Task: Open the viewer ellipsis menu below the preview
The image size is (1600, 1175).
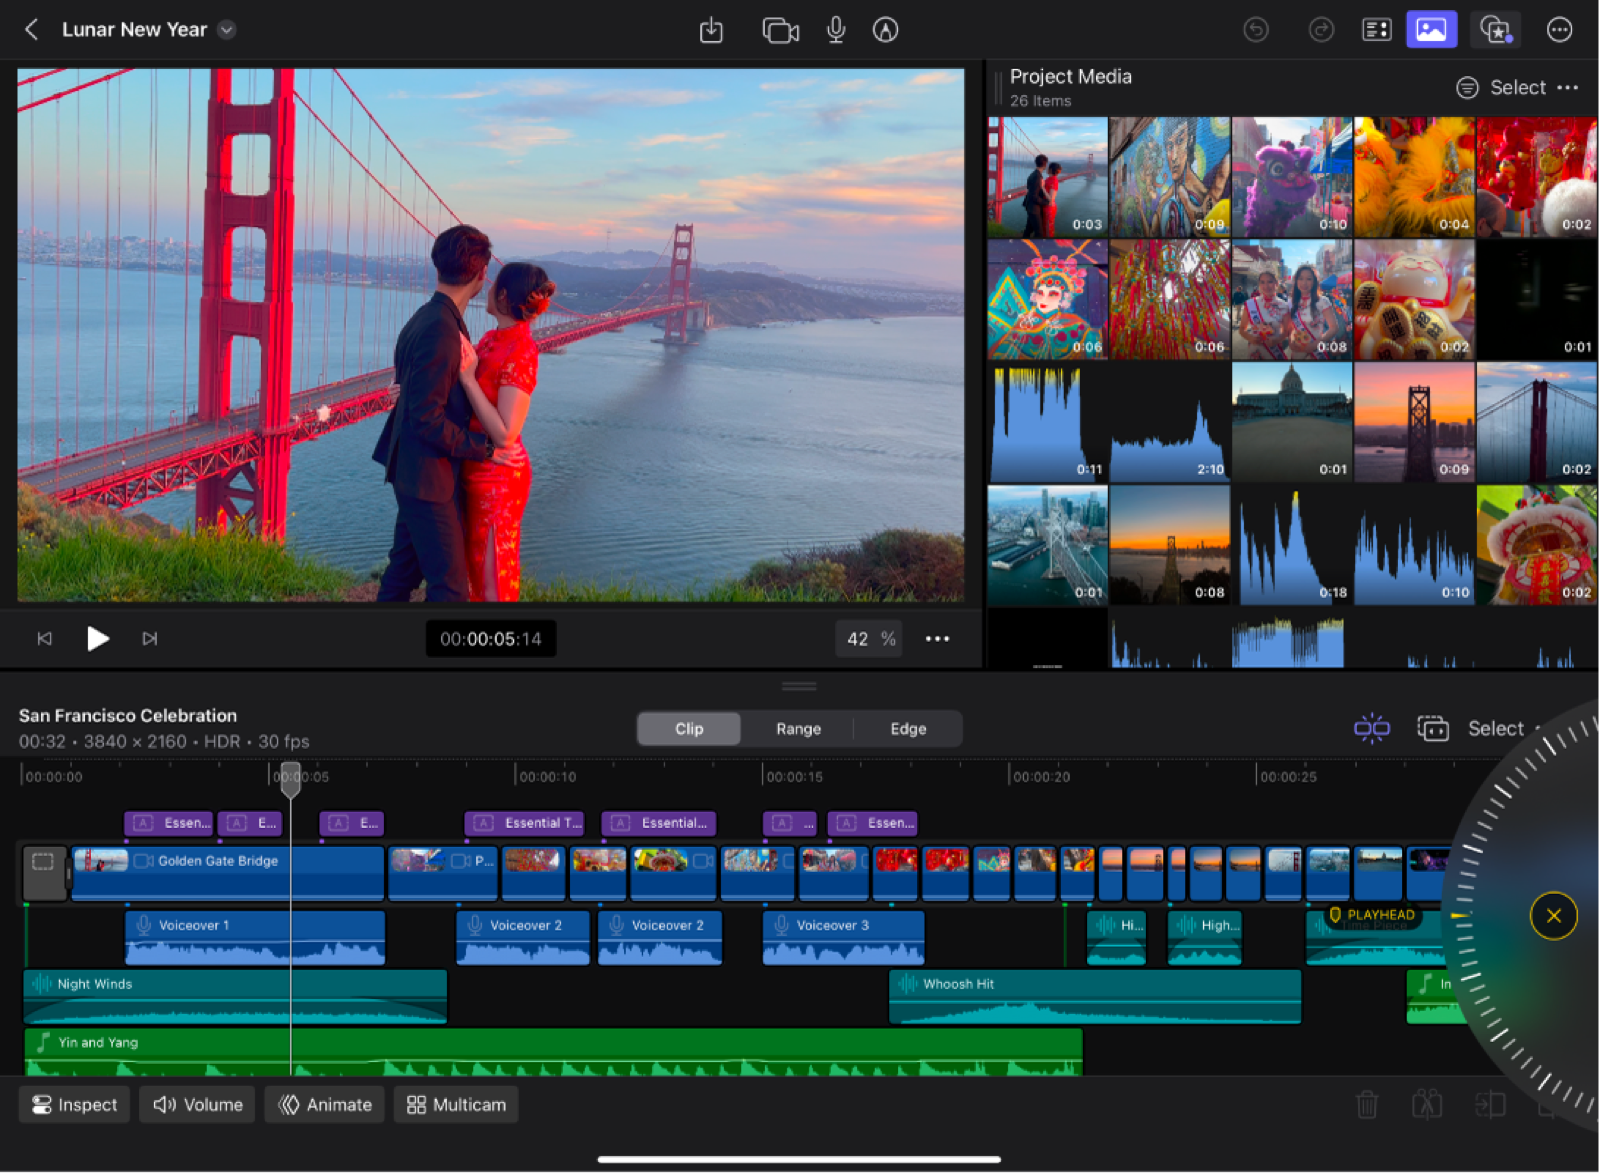Action: [x=937, y=638]
